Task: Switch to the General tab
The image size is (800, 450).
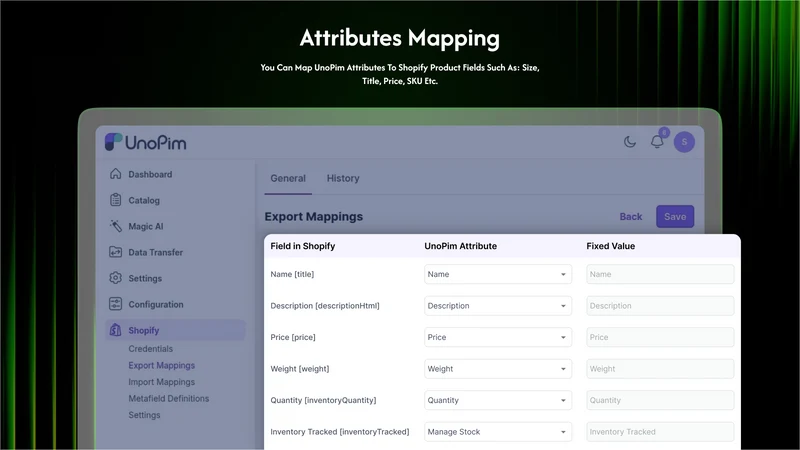Action: pos(288,178)
